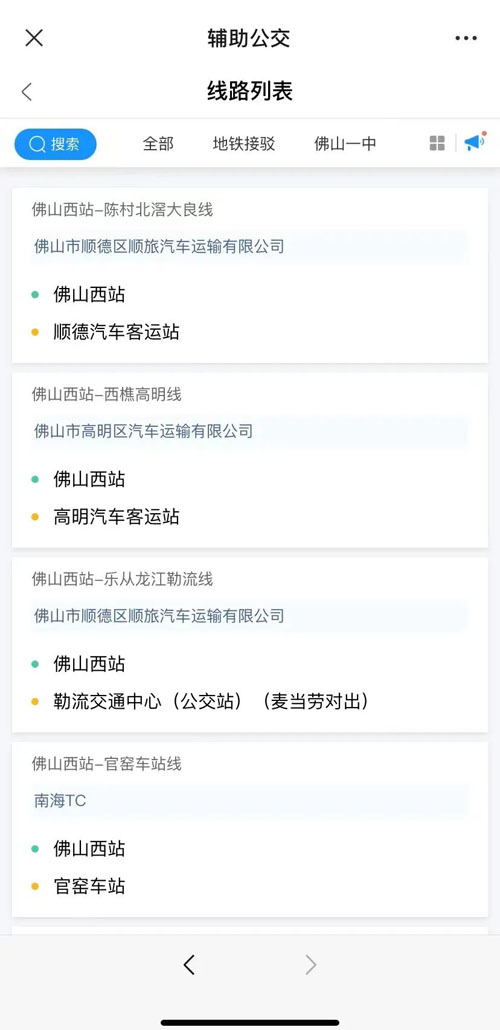Select the 全部 tab
Screen dimensions: 500x1030
pyautogui.click(x=158, y=144)
